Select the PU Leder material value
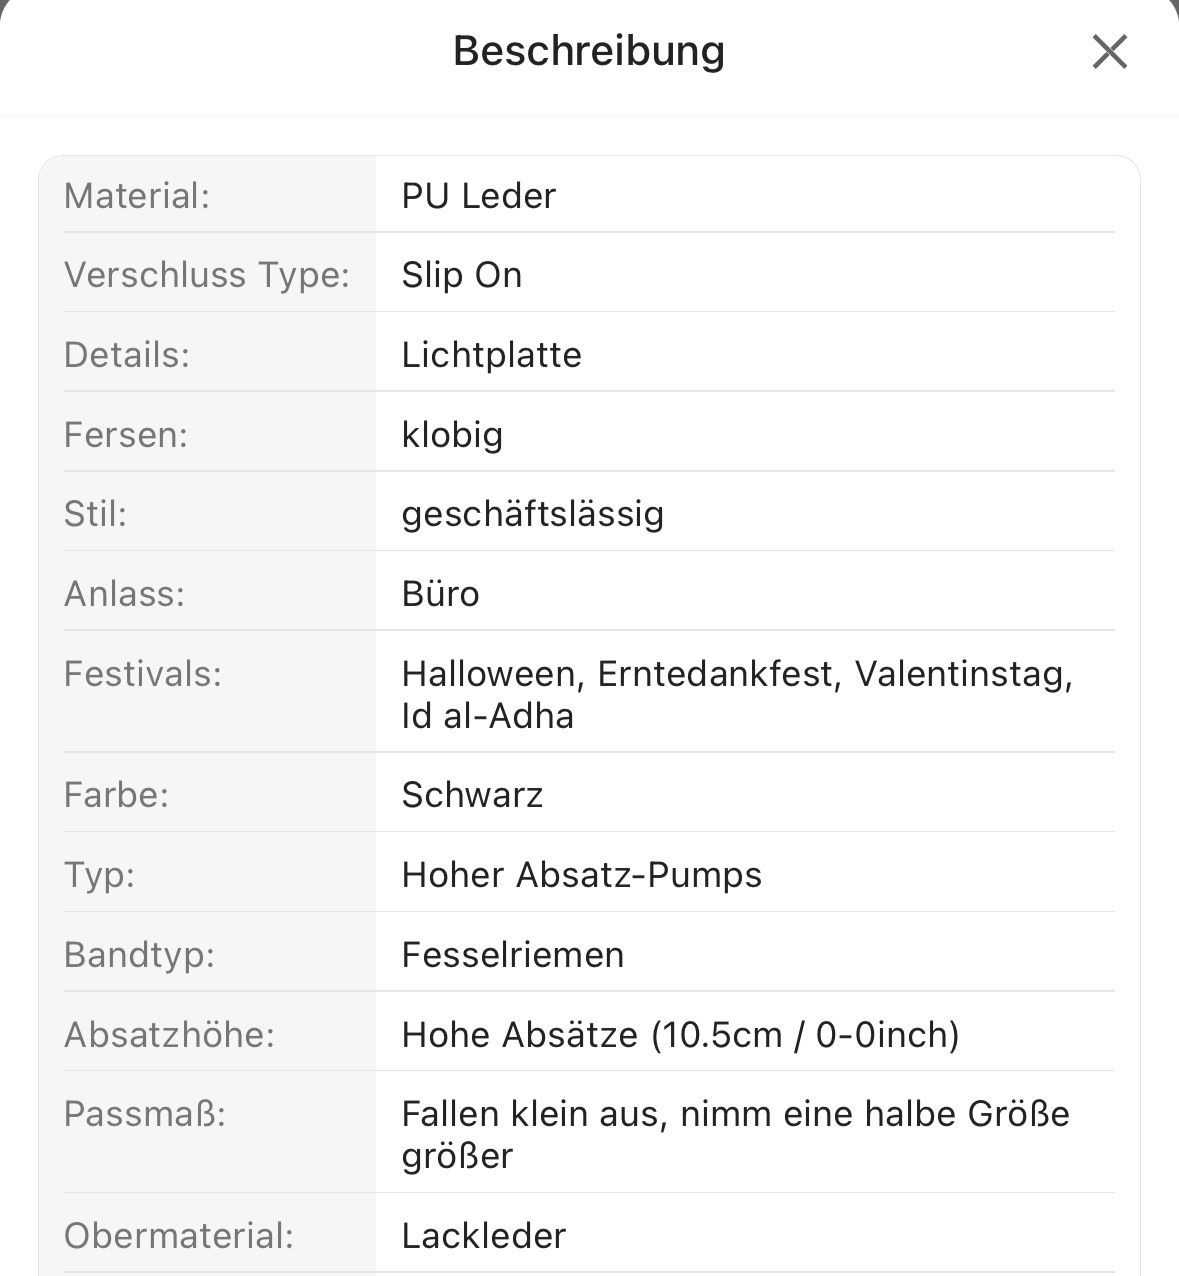The height and width of the screenshot is (1276, 1179). [x=478, y=196]
